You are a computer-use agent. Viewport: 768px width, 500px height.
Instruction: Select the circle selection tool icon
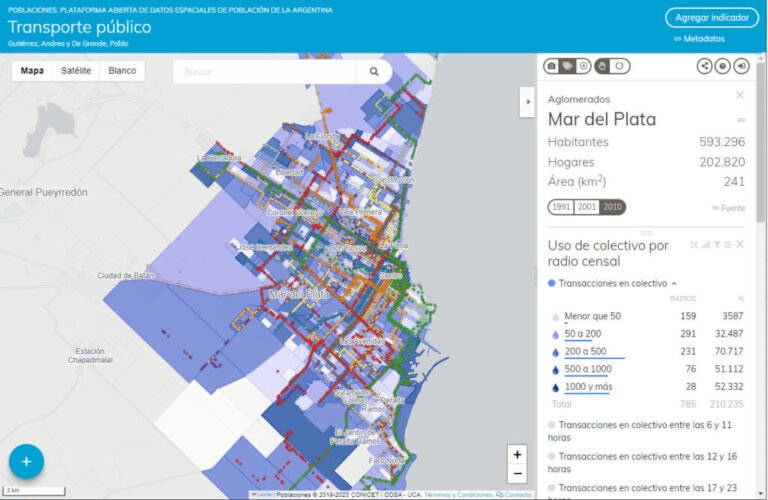click(x=620, y=66)
